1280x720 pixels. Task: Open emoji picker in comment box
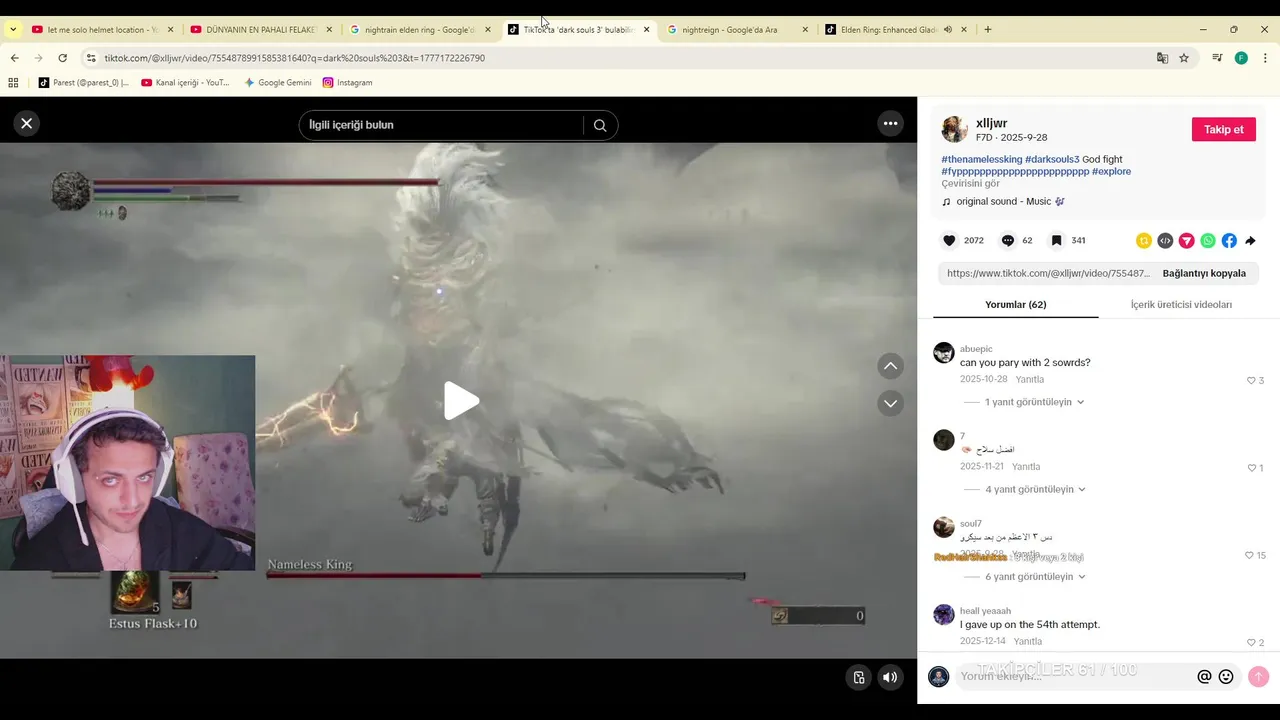(1226, 677)
